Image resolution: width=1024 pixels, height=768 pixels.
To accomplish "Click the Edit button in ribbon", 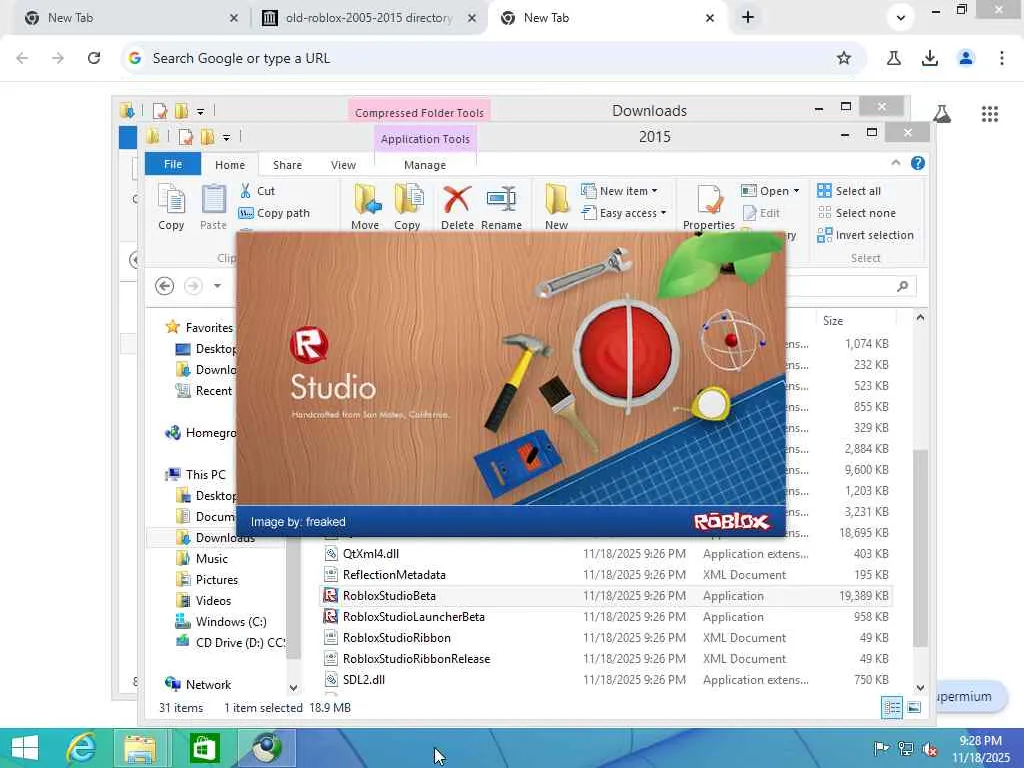I will 761,213.
